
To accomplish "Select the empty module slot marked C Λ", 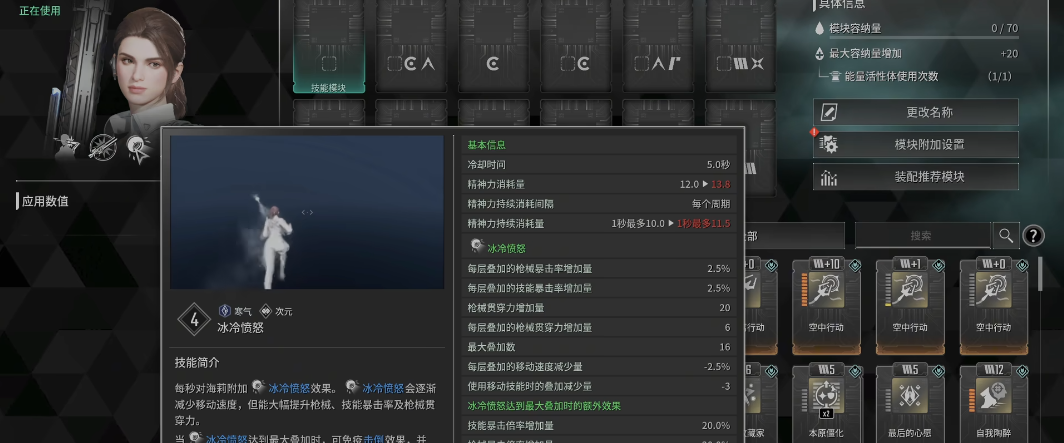I will (411, 45).
